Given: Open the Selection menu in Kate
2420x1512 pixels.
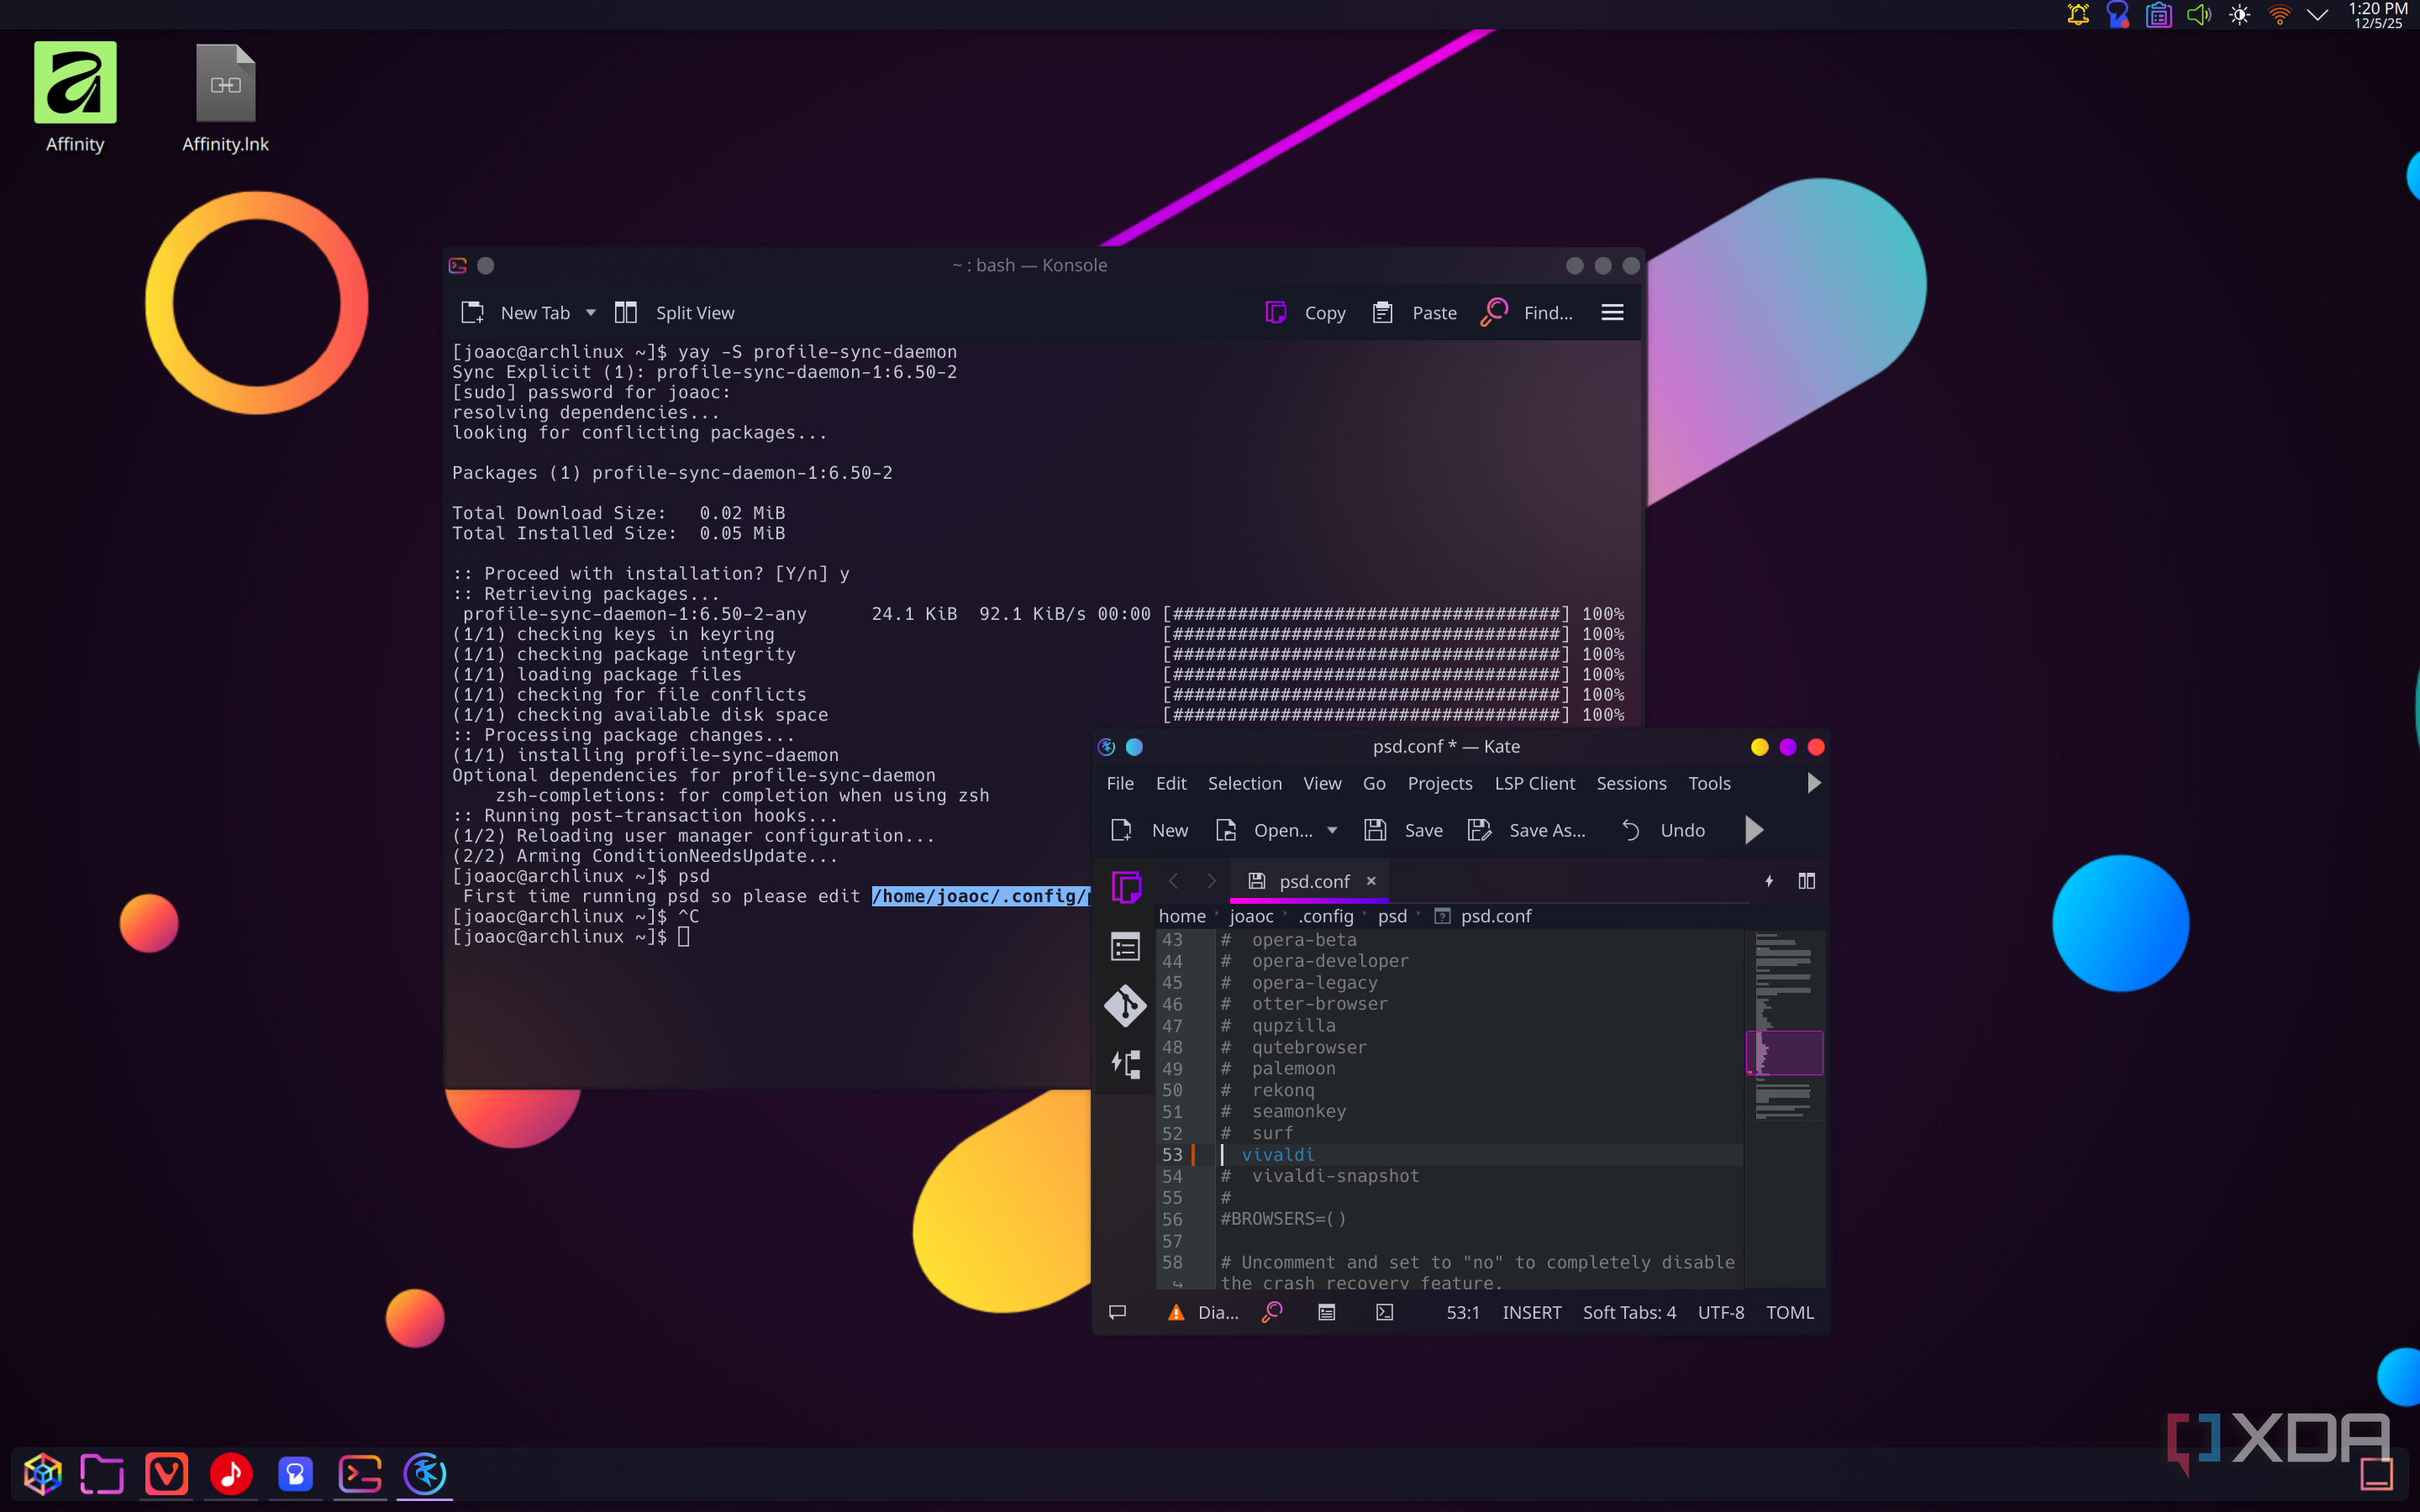Looking at the screenshot, I should pyautogui.click(x=1244, y=783).
